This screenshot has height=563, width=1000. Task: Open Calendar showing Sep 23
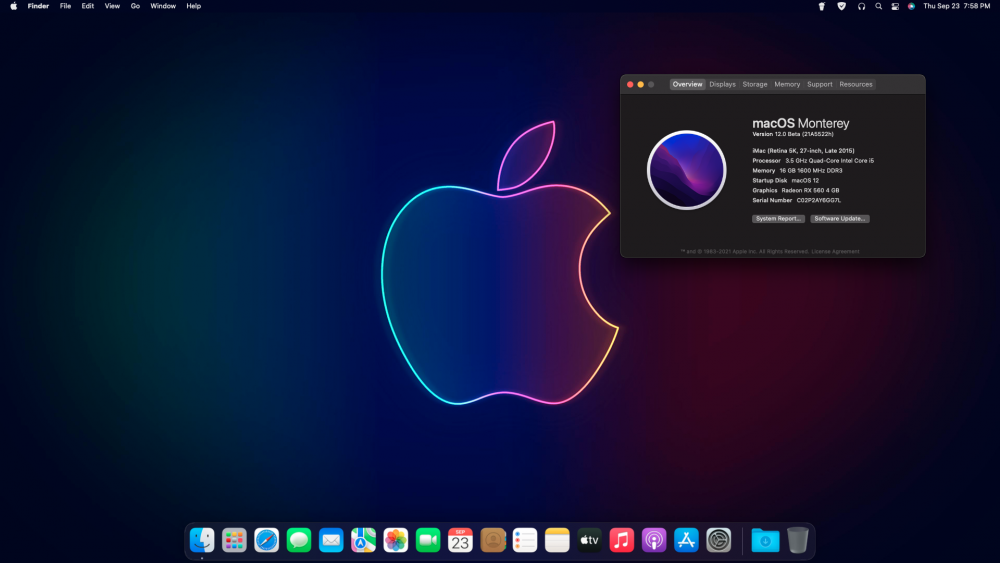(460, 540)
